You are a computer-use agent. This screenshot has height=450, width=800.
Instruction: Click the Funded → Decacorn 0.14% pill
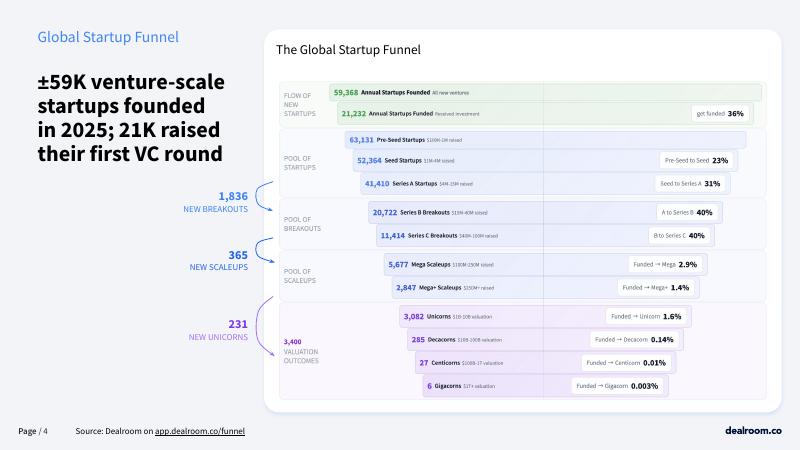click(634, 339)
